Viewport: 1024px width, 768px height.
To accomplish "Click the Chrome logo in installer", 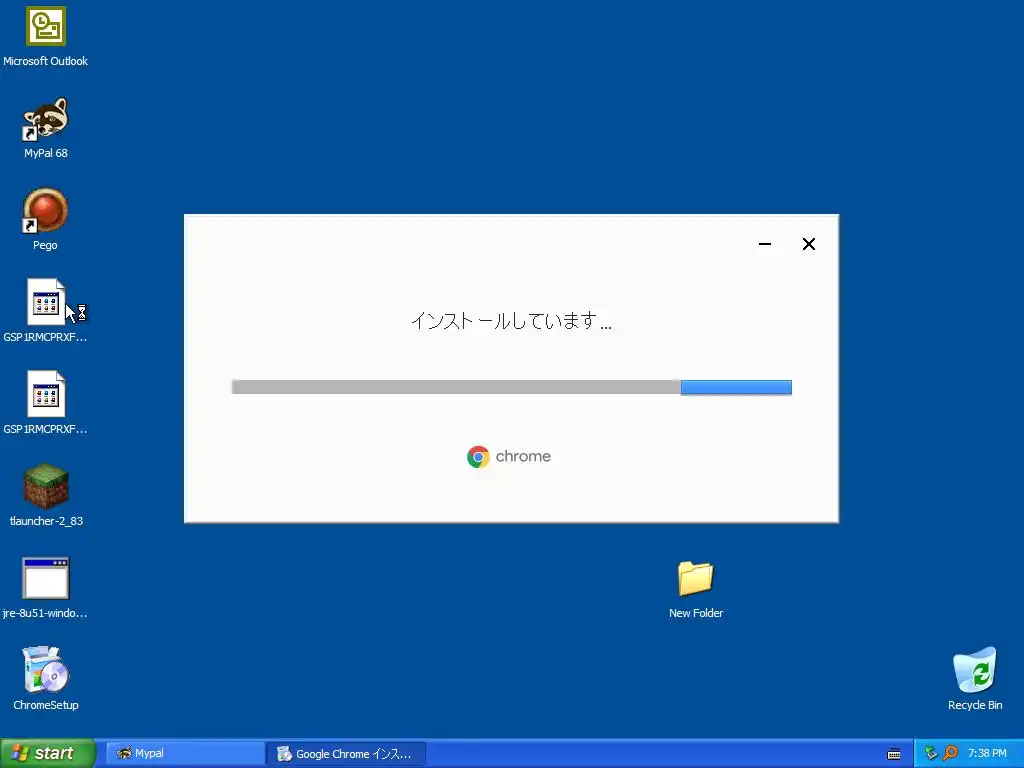I will (x=478, y=456).
